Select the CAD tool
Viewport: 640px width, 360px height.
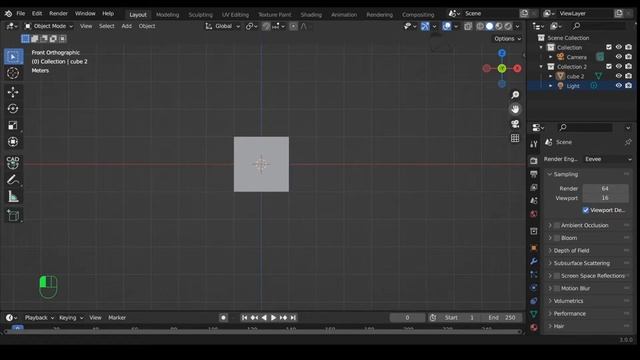[x=13, y=162]
